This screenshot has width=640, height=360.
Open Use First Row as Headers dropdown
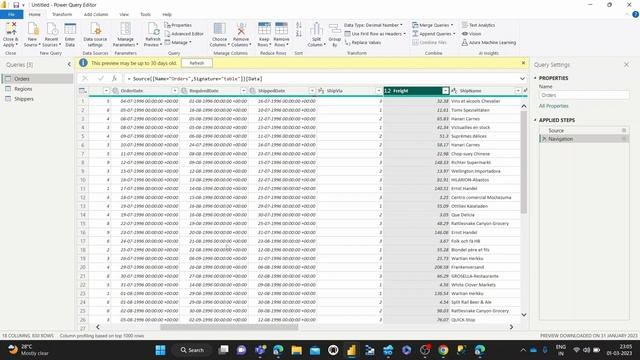coord(375,34)
